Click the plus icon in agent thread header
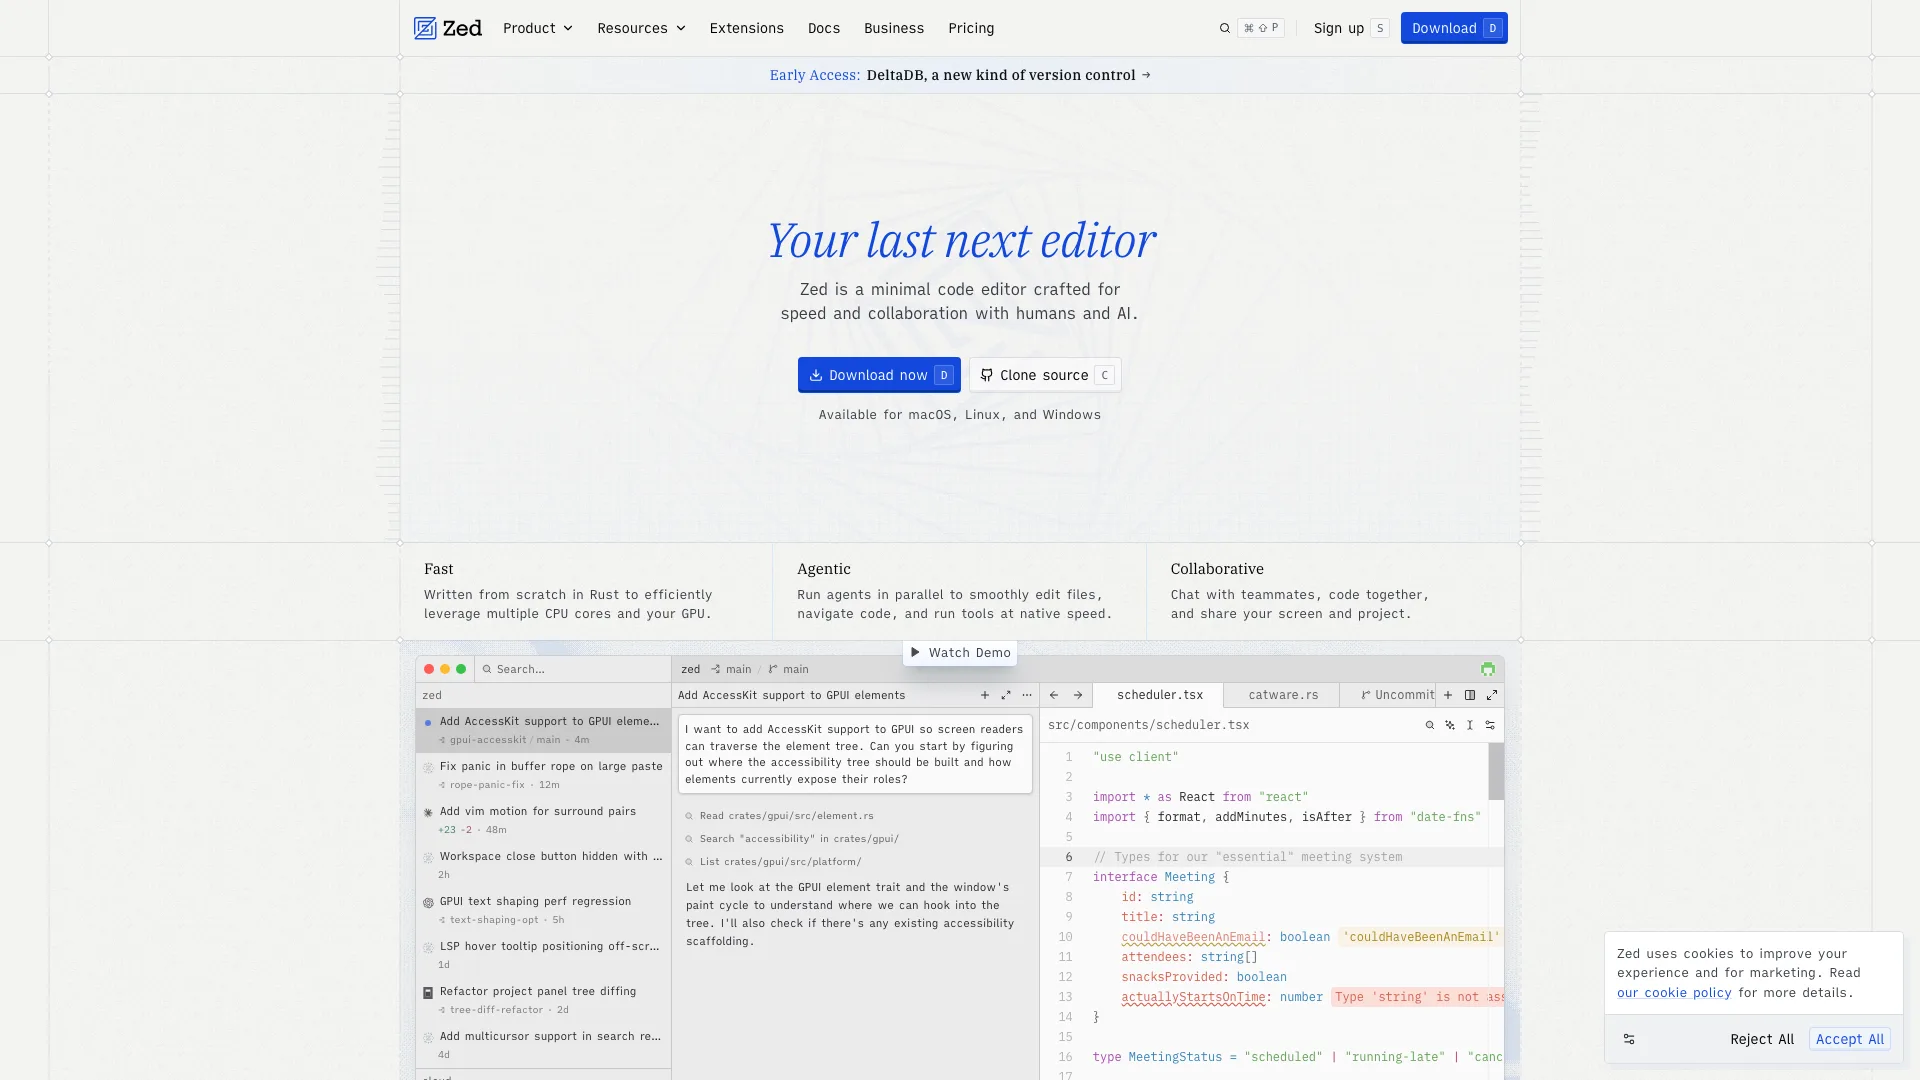The width and height of the screenshot is (1920, 1080). pos(985,695)
